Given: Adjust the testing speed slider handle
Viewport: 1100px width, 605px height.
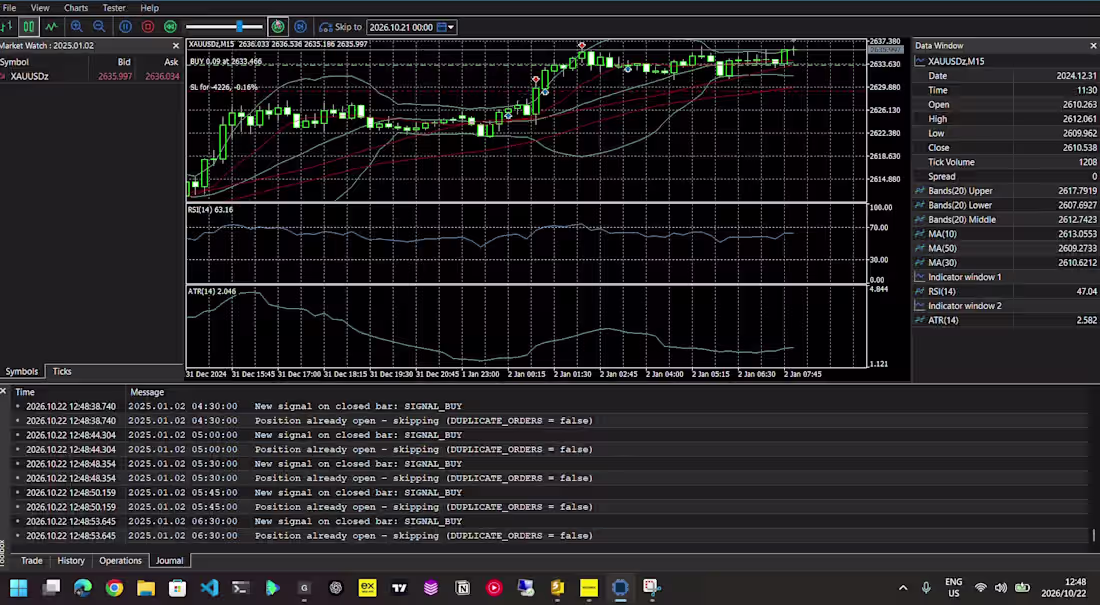Looking at the screenshot, I should pos(239,27).
